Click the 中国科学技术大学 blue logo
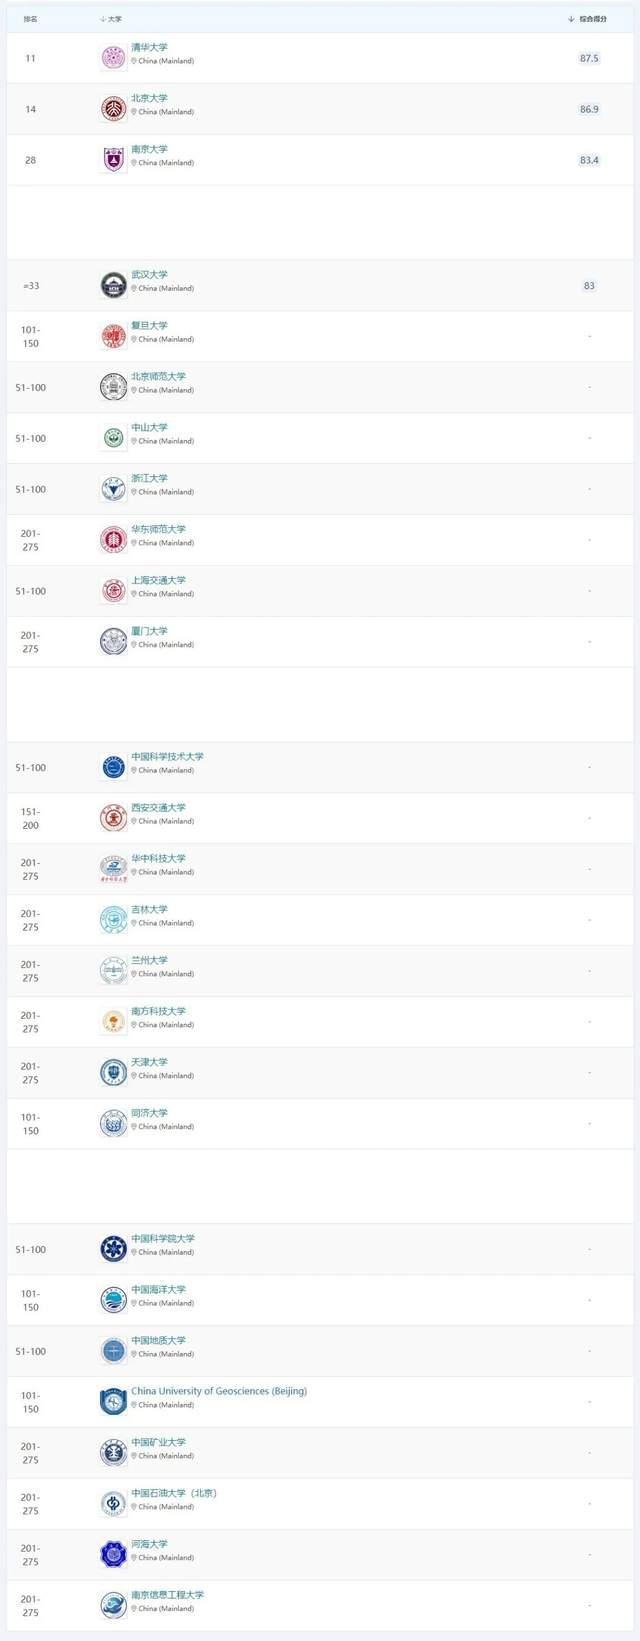Viewport: 640px width, 1641px height. pyautogui.click(x=114, y=767)
